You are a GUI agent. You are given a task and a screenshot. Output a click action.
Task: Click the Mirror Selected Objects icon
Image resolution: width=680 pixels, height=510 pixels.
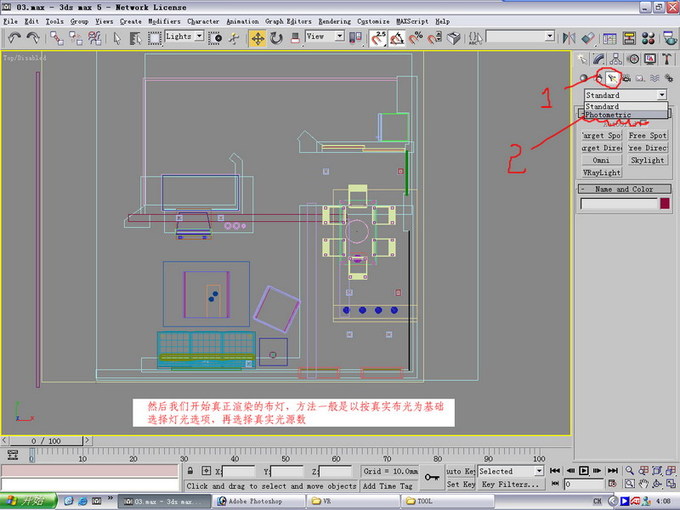[569, 38]
